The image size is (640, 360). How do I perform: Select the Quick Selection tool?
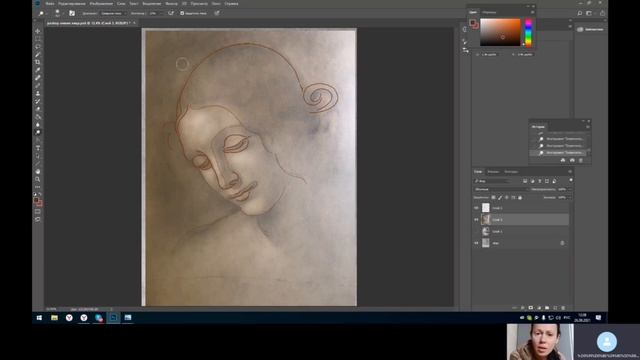[x=38, y=54]
